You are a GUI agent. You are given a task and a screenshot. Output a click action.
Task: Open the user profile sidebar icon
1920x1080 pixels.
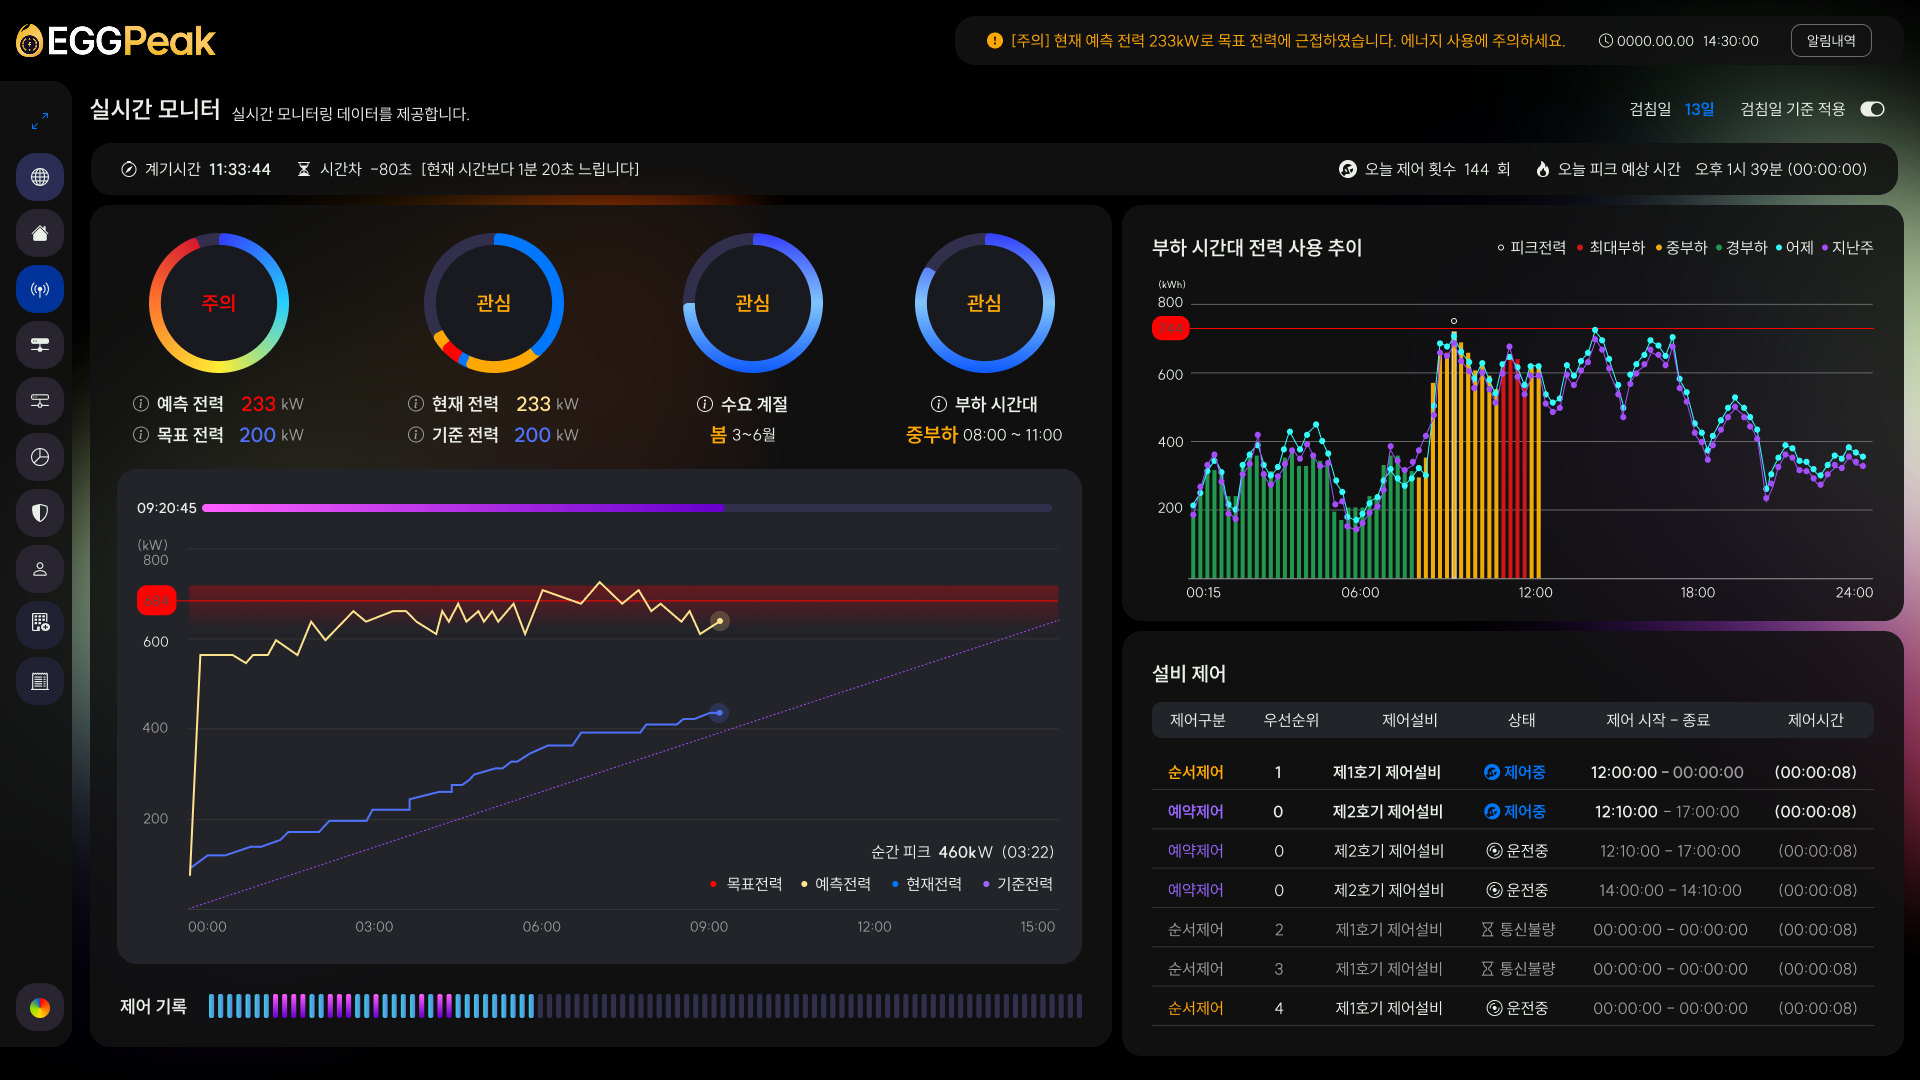click(x=40, y=569)
